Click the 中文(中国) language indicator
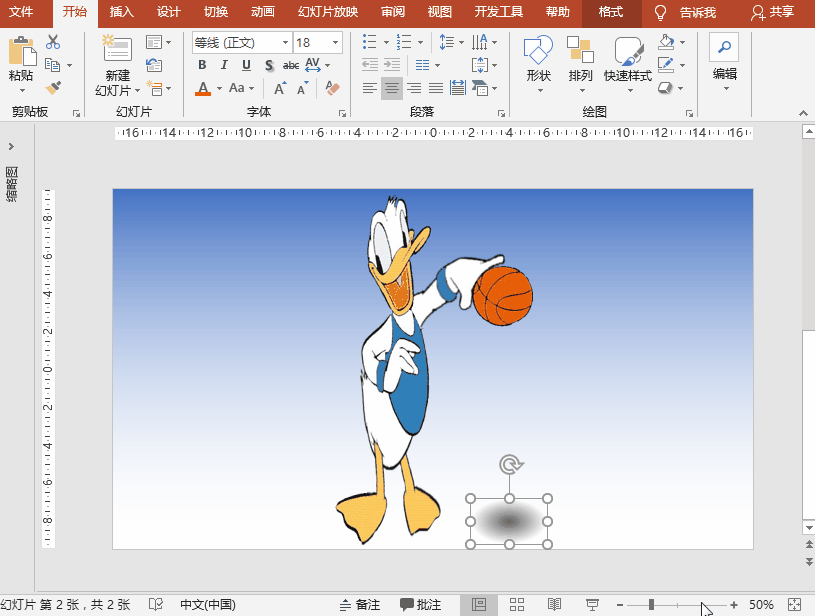 tap(208, 605)
